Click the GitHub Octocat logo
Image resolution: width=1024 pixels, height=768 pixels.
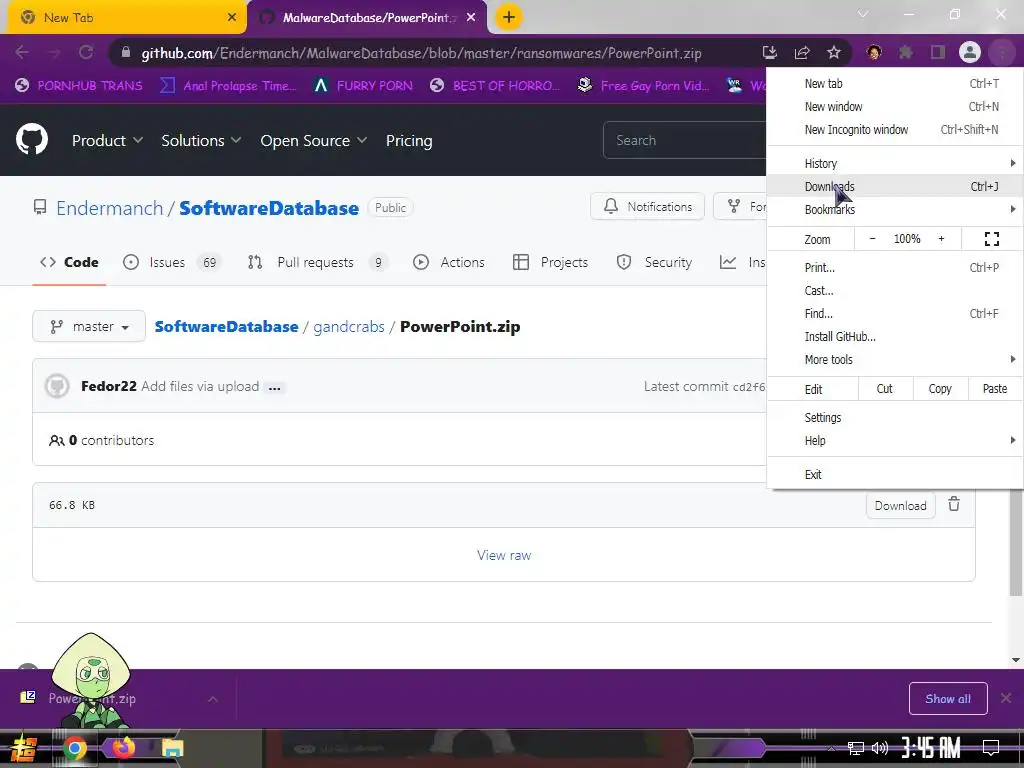pos(31,139)
